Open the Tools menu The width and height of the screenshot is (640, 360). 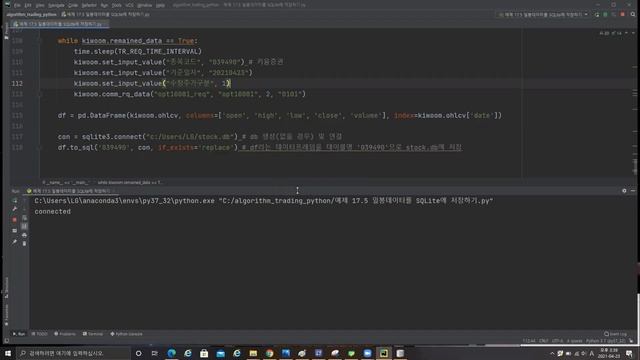click(x=117, y=5)
